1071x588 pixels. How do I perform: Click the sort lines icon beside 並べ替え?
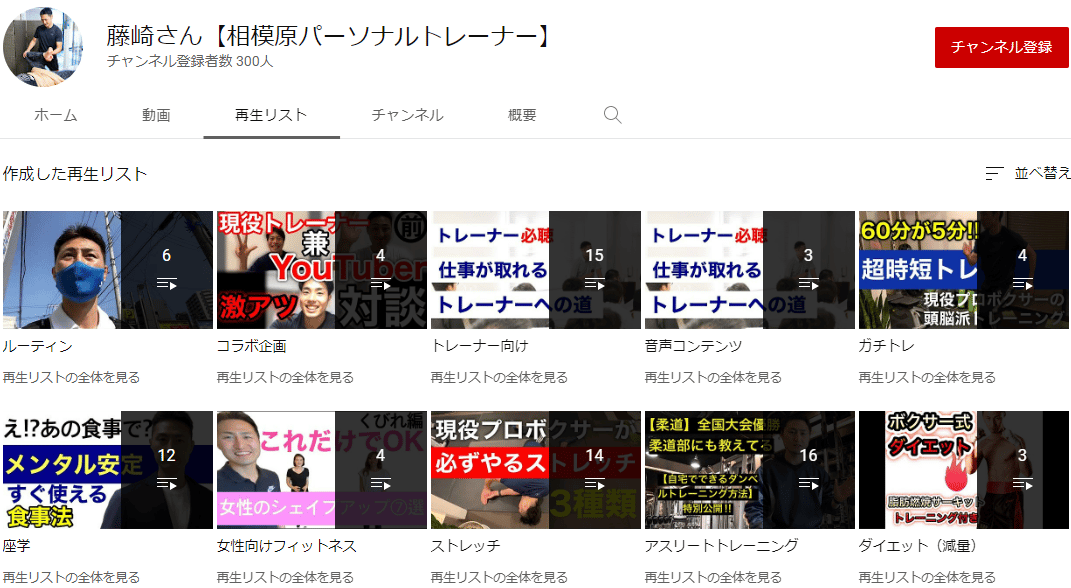994,173
